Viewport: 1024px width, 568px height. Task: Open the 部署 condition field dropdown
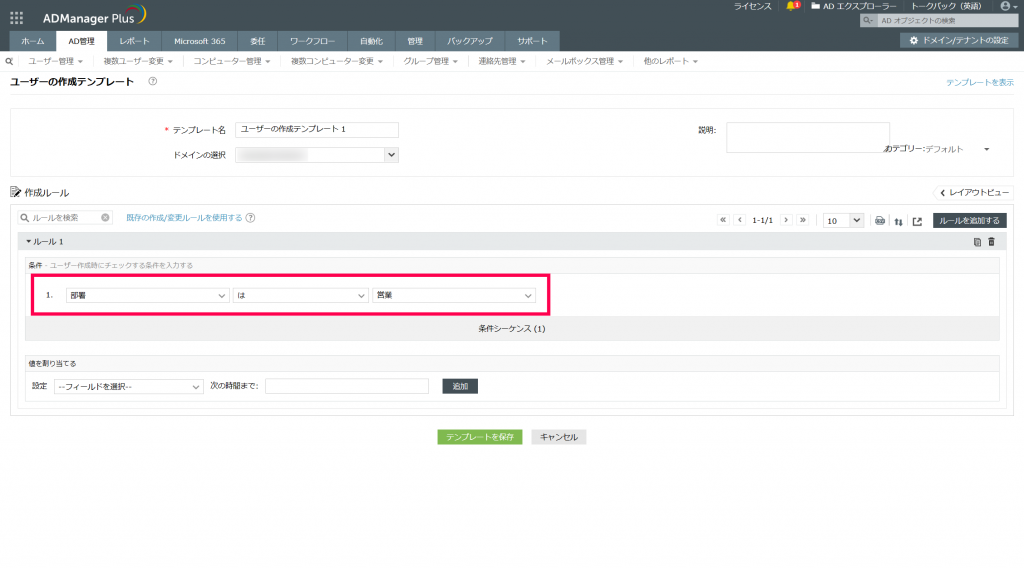147,296
